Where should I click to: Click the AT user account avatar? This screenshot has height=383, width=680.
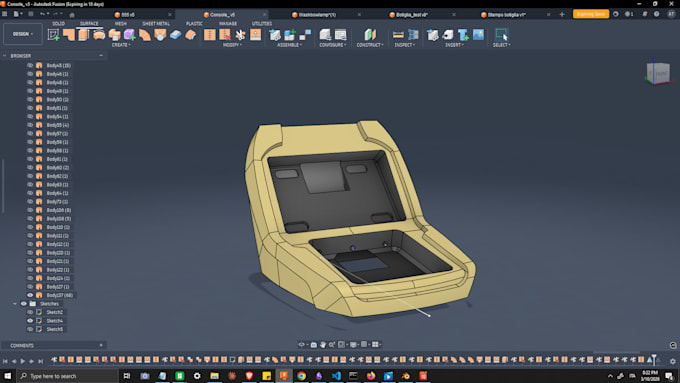coord(671,14)
